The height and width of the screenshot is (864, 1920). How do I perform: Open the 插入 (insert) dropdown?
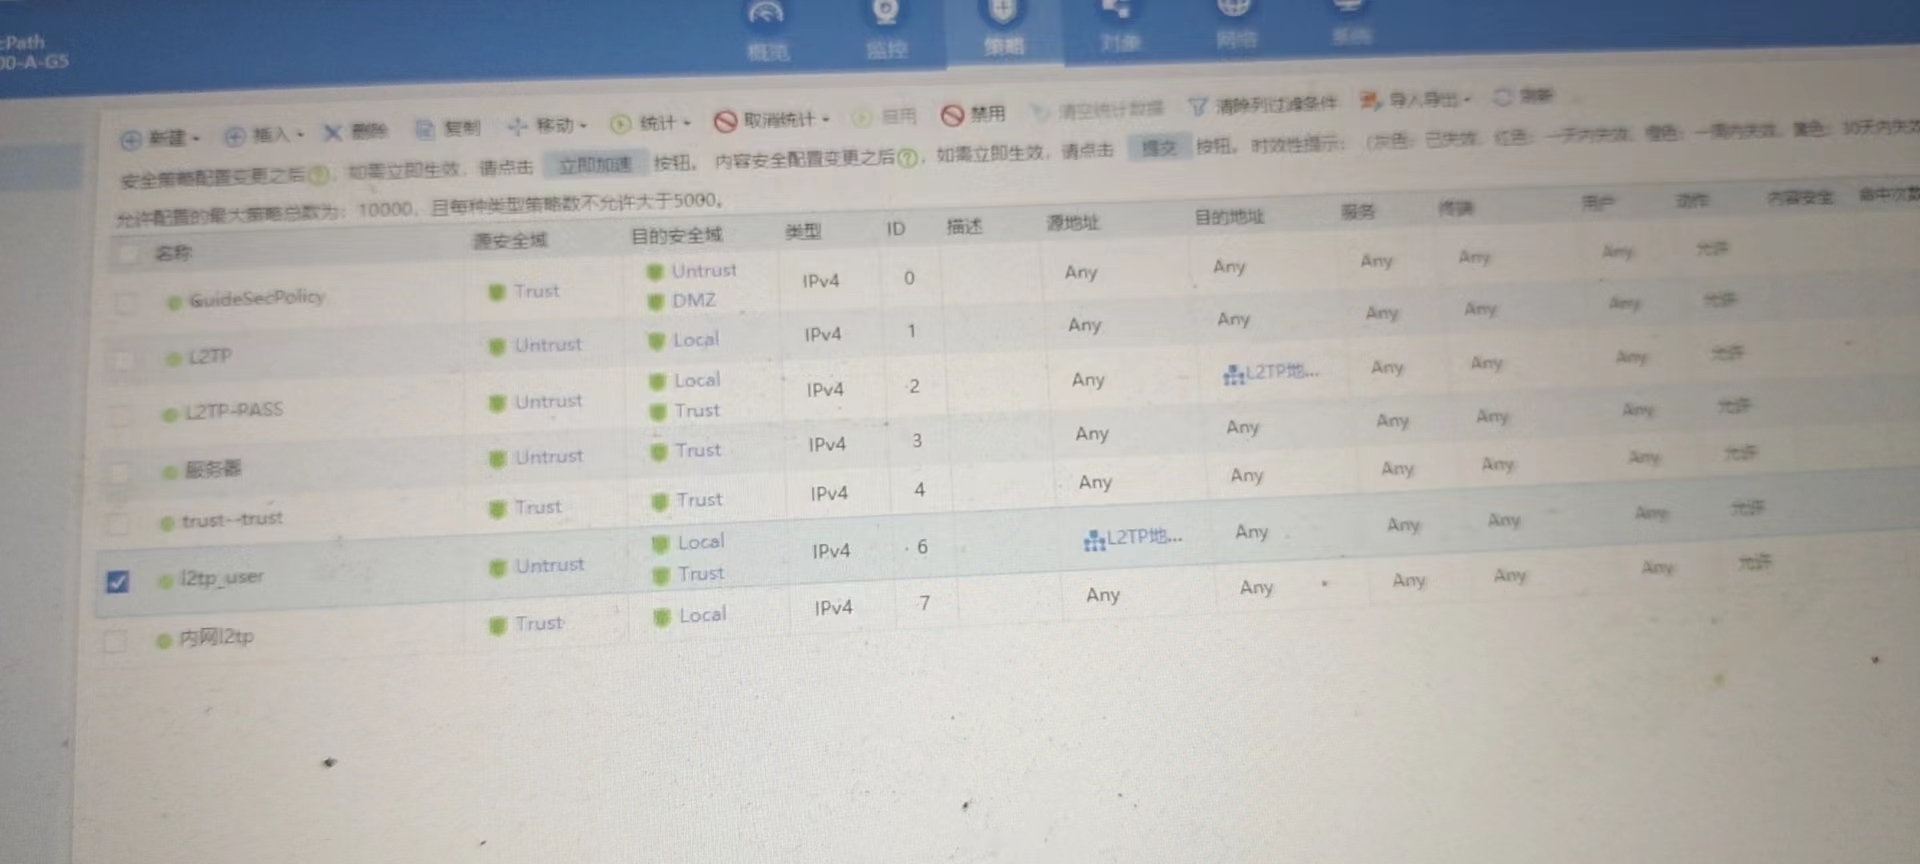264,135
